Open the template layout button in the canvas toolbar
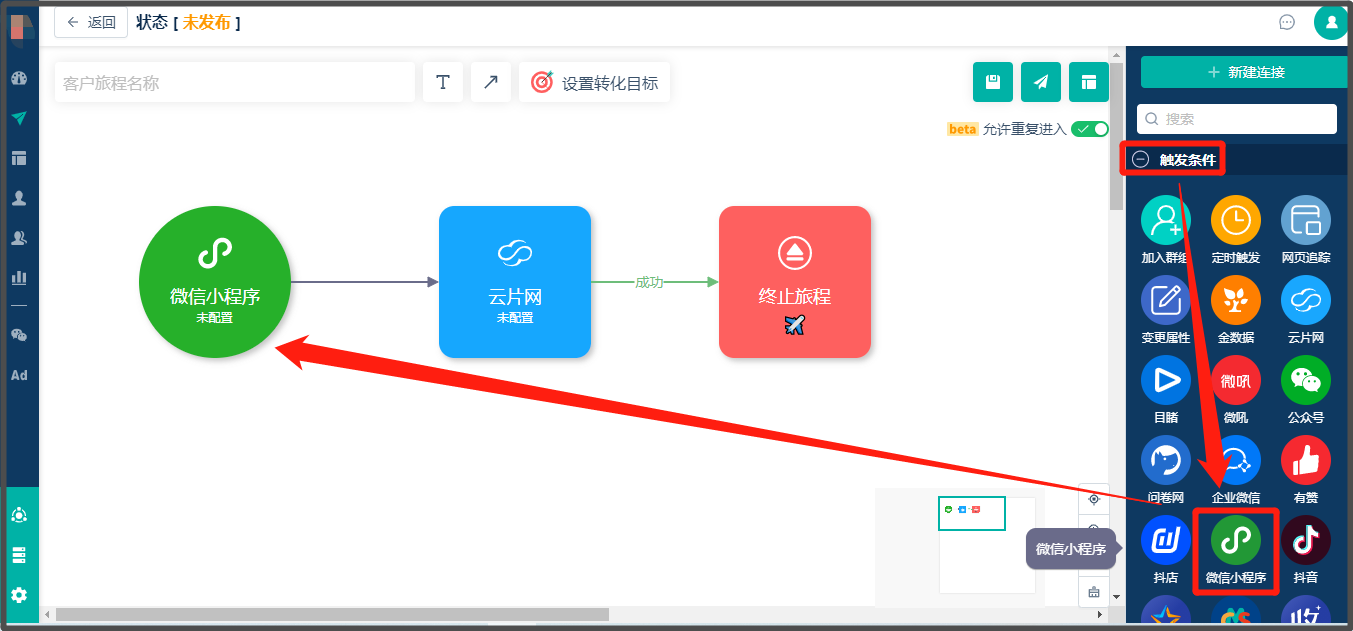1353x631 pixels. point(1089,82)
